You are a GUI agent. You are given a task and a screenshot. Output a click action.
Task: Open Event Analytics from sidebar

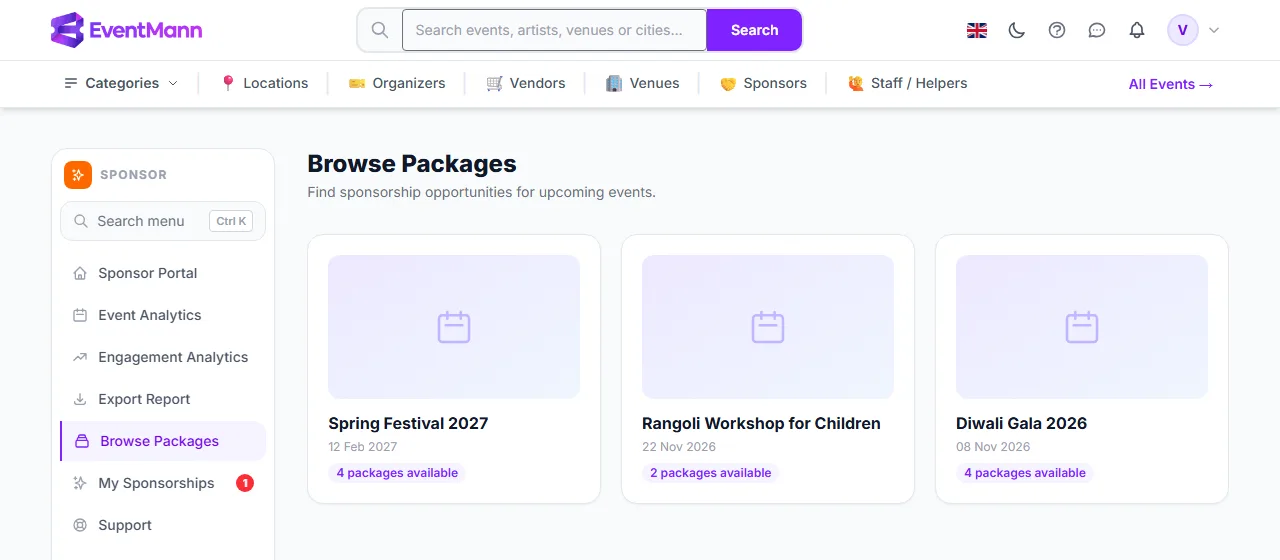click(163, 315)
